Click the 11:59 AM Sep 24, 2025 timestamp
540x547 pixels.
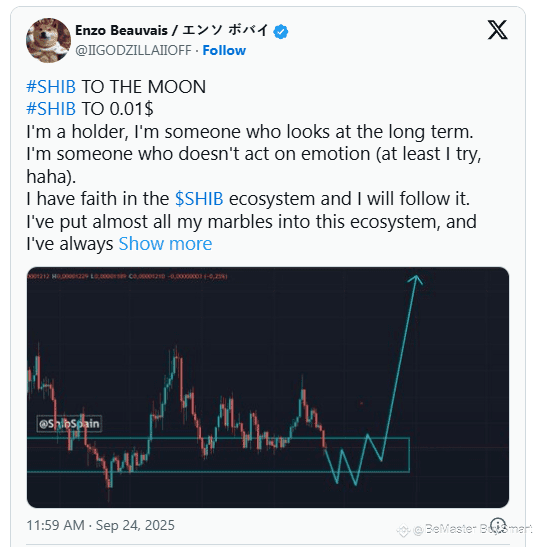click(x=100, y=525)
